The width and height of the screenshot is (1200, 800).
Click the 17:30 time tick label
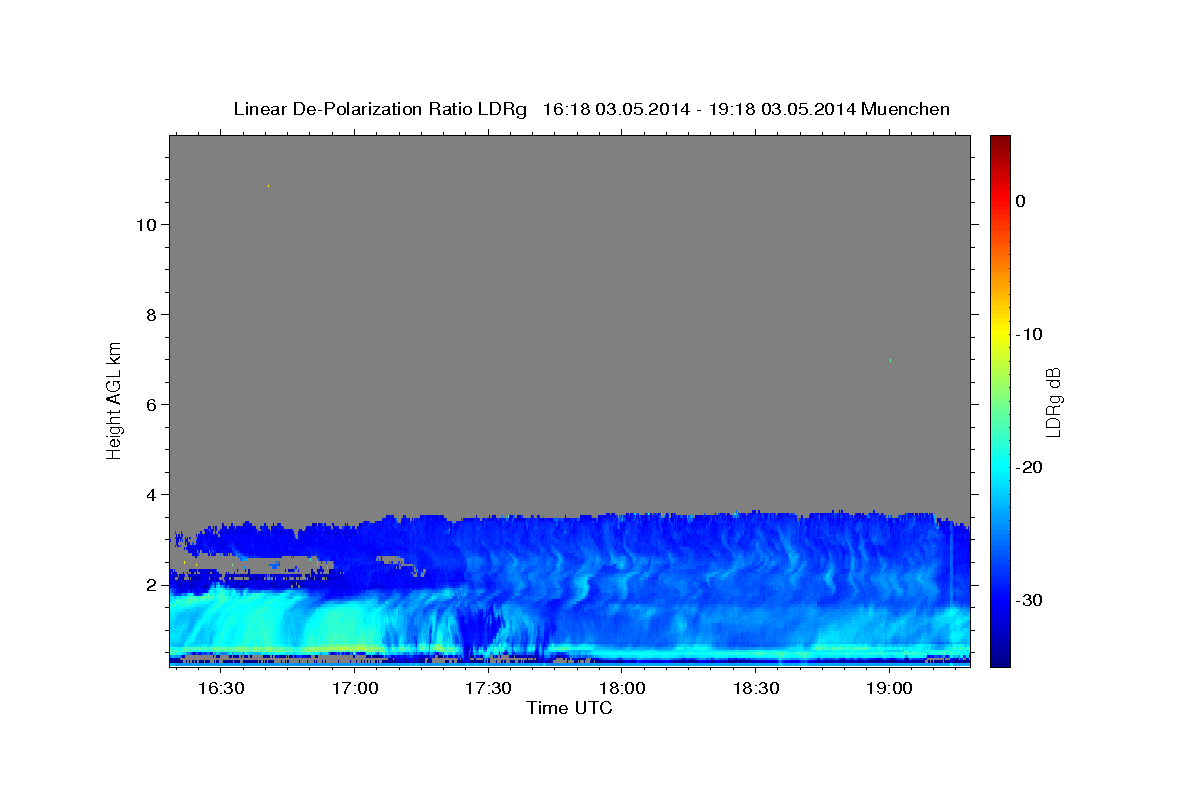[x=487, y=689]
